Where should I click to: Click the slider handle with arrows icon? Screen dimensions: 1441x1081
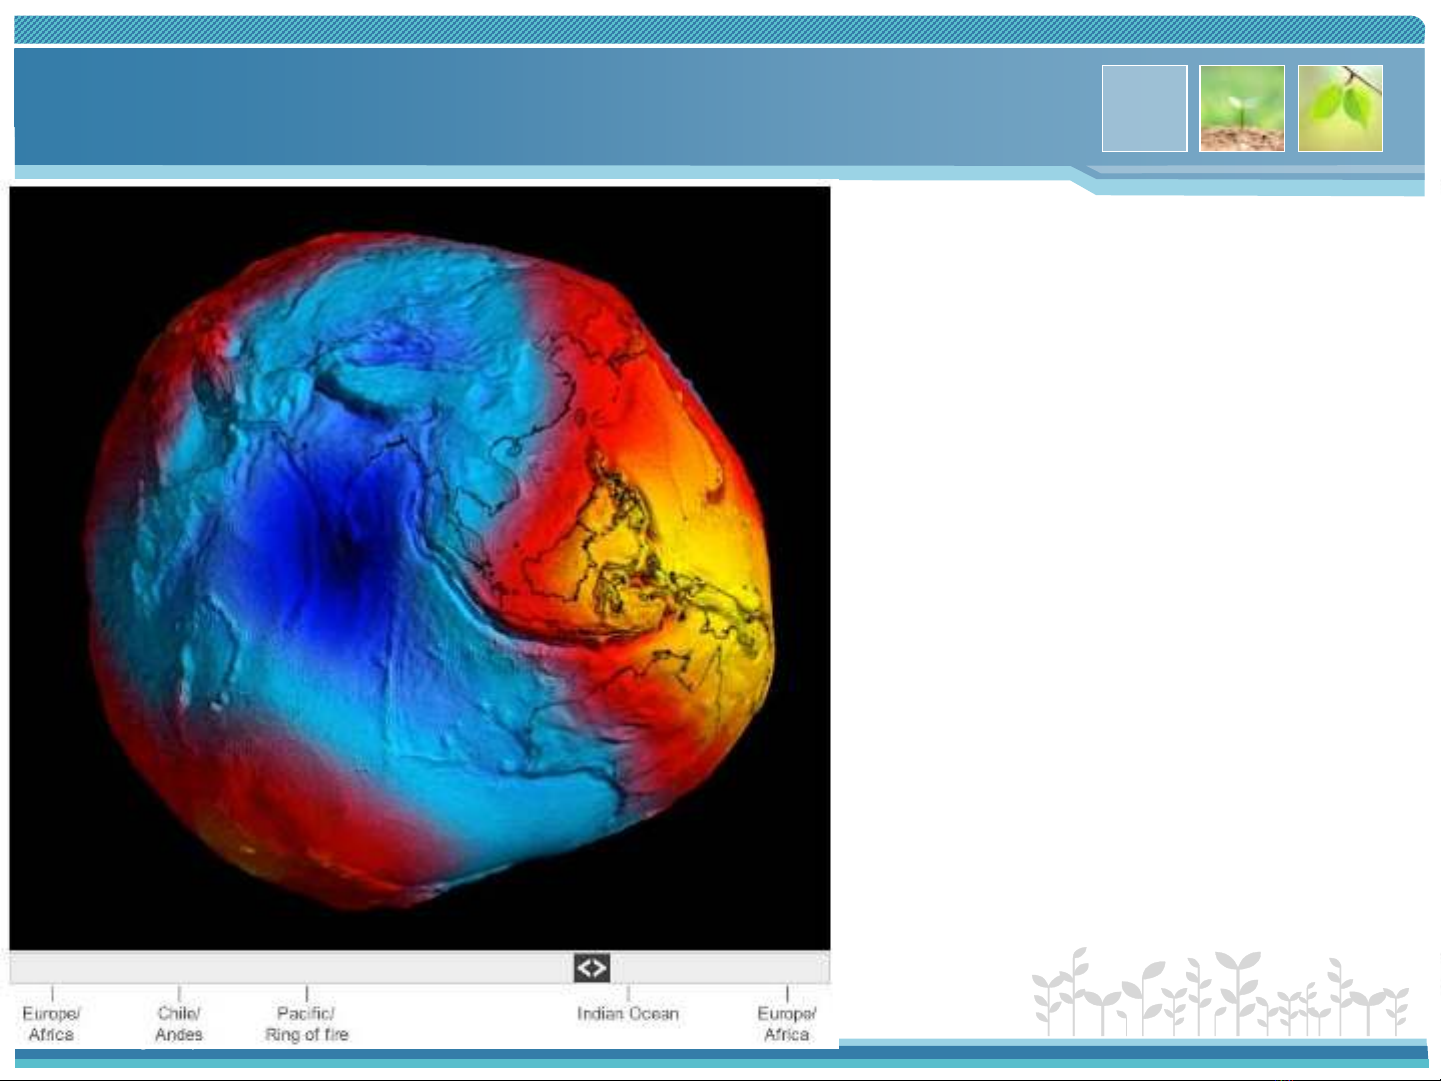tap(591, 968)
